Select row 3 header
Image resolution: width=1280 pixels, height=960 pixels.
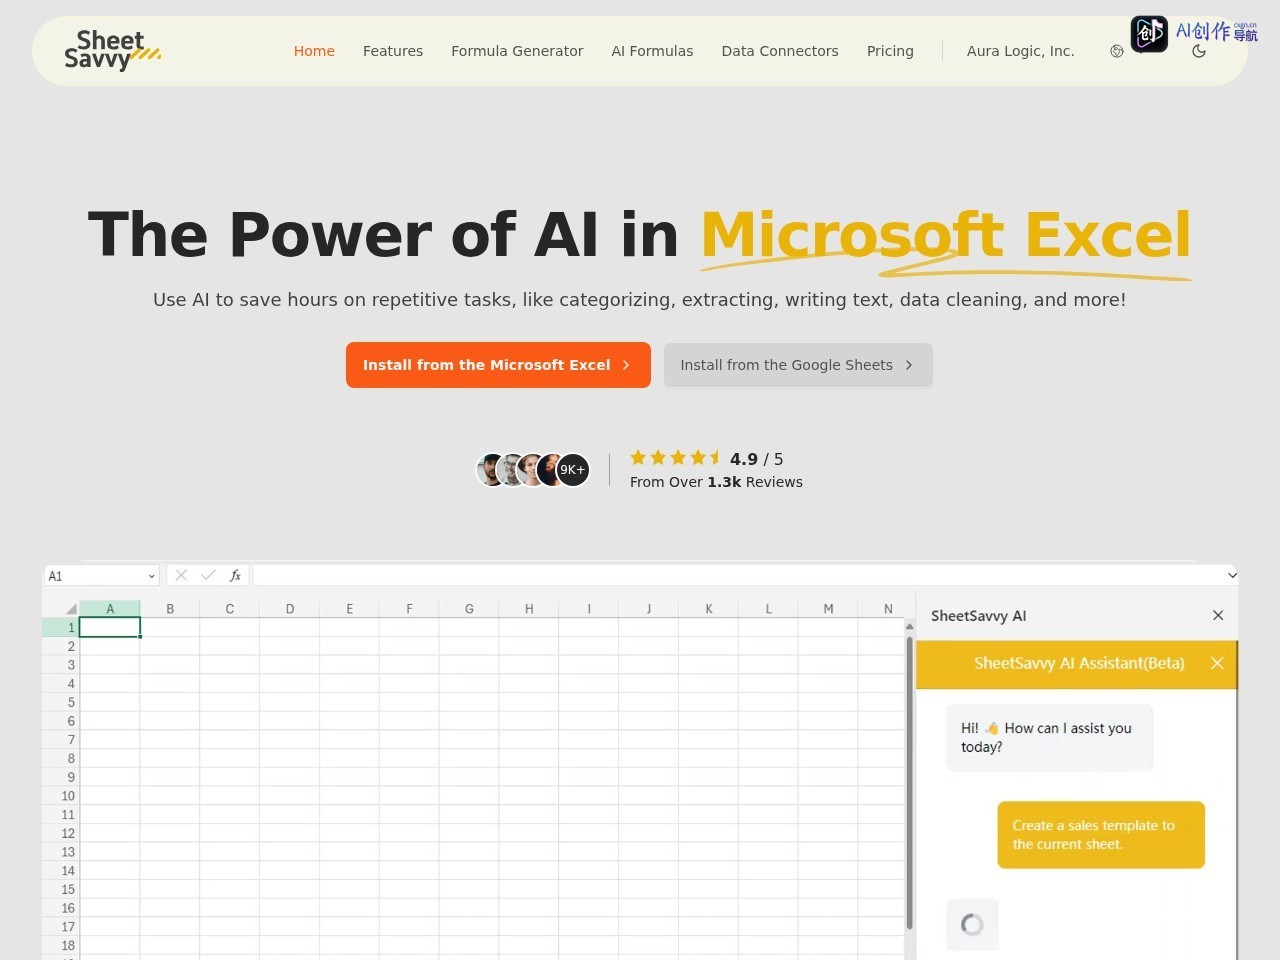[61, 665]
